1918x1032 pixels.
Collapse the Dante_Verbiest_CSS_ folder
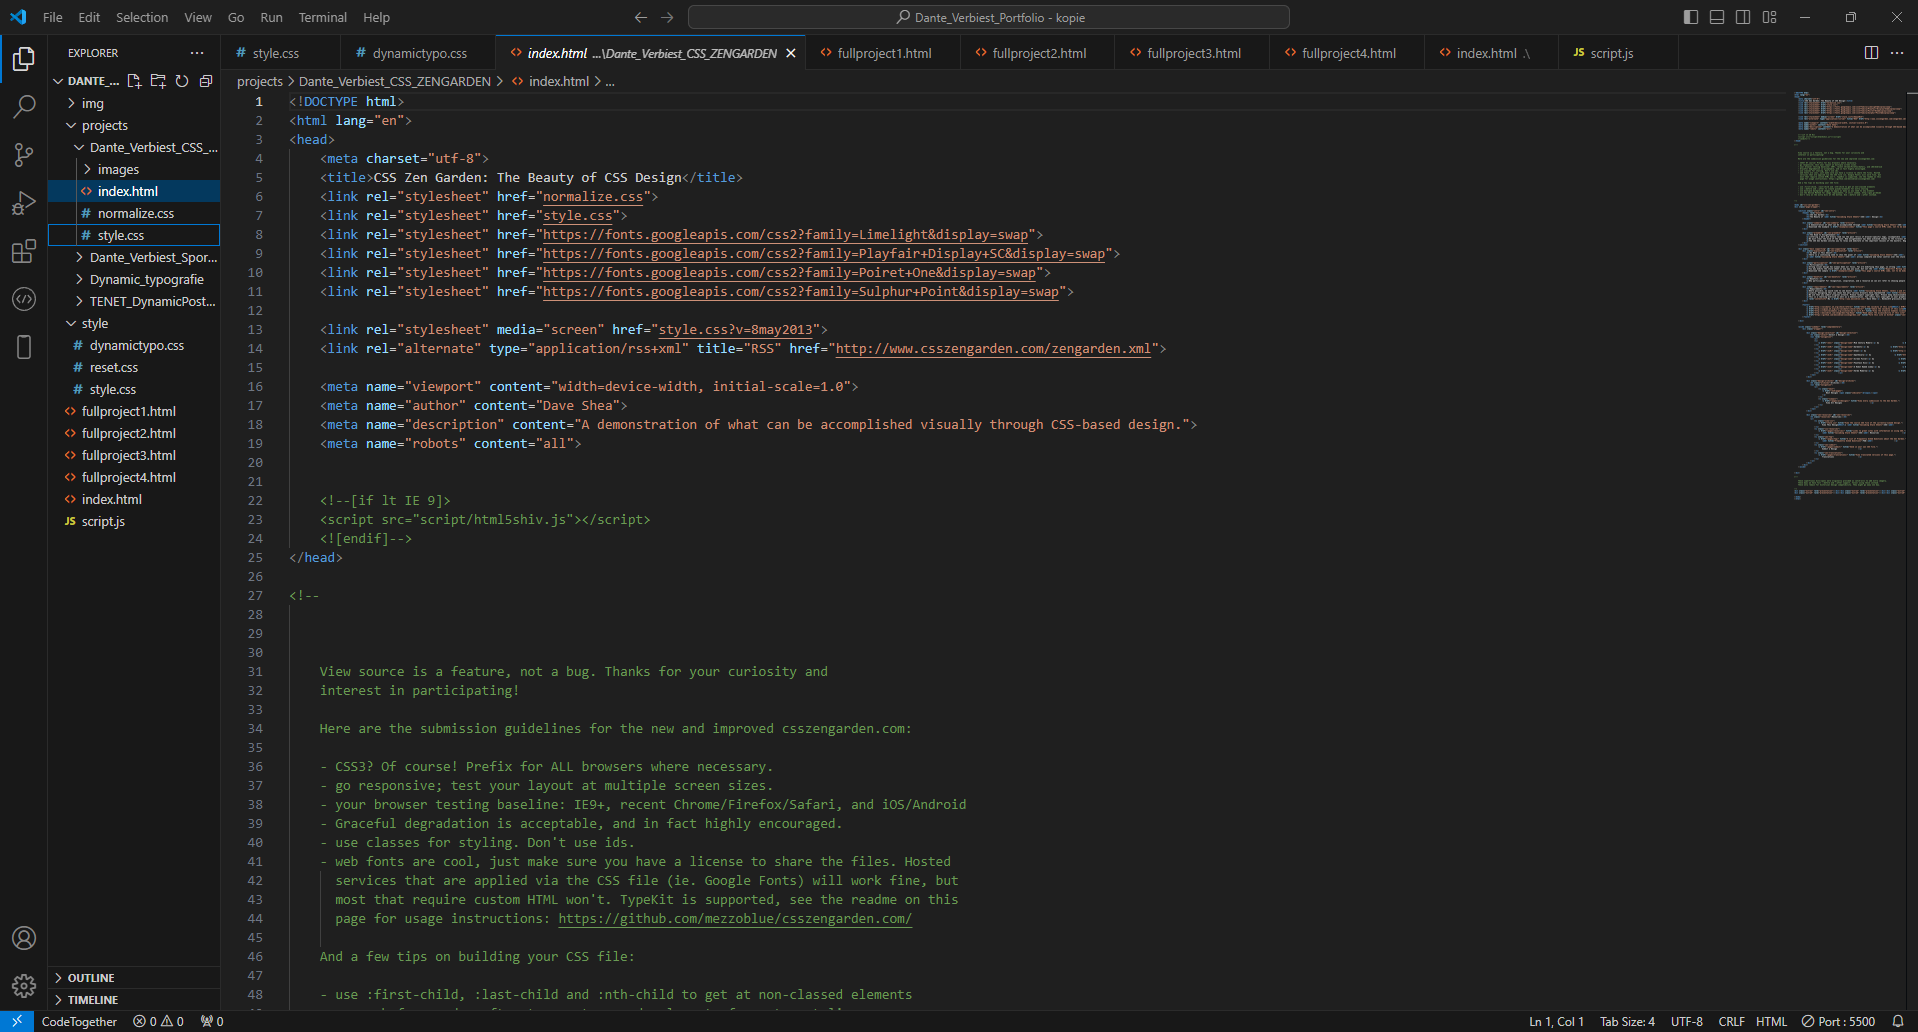point(134,147)
